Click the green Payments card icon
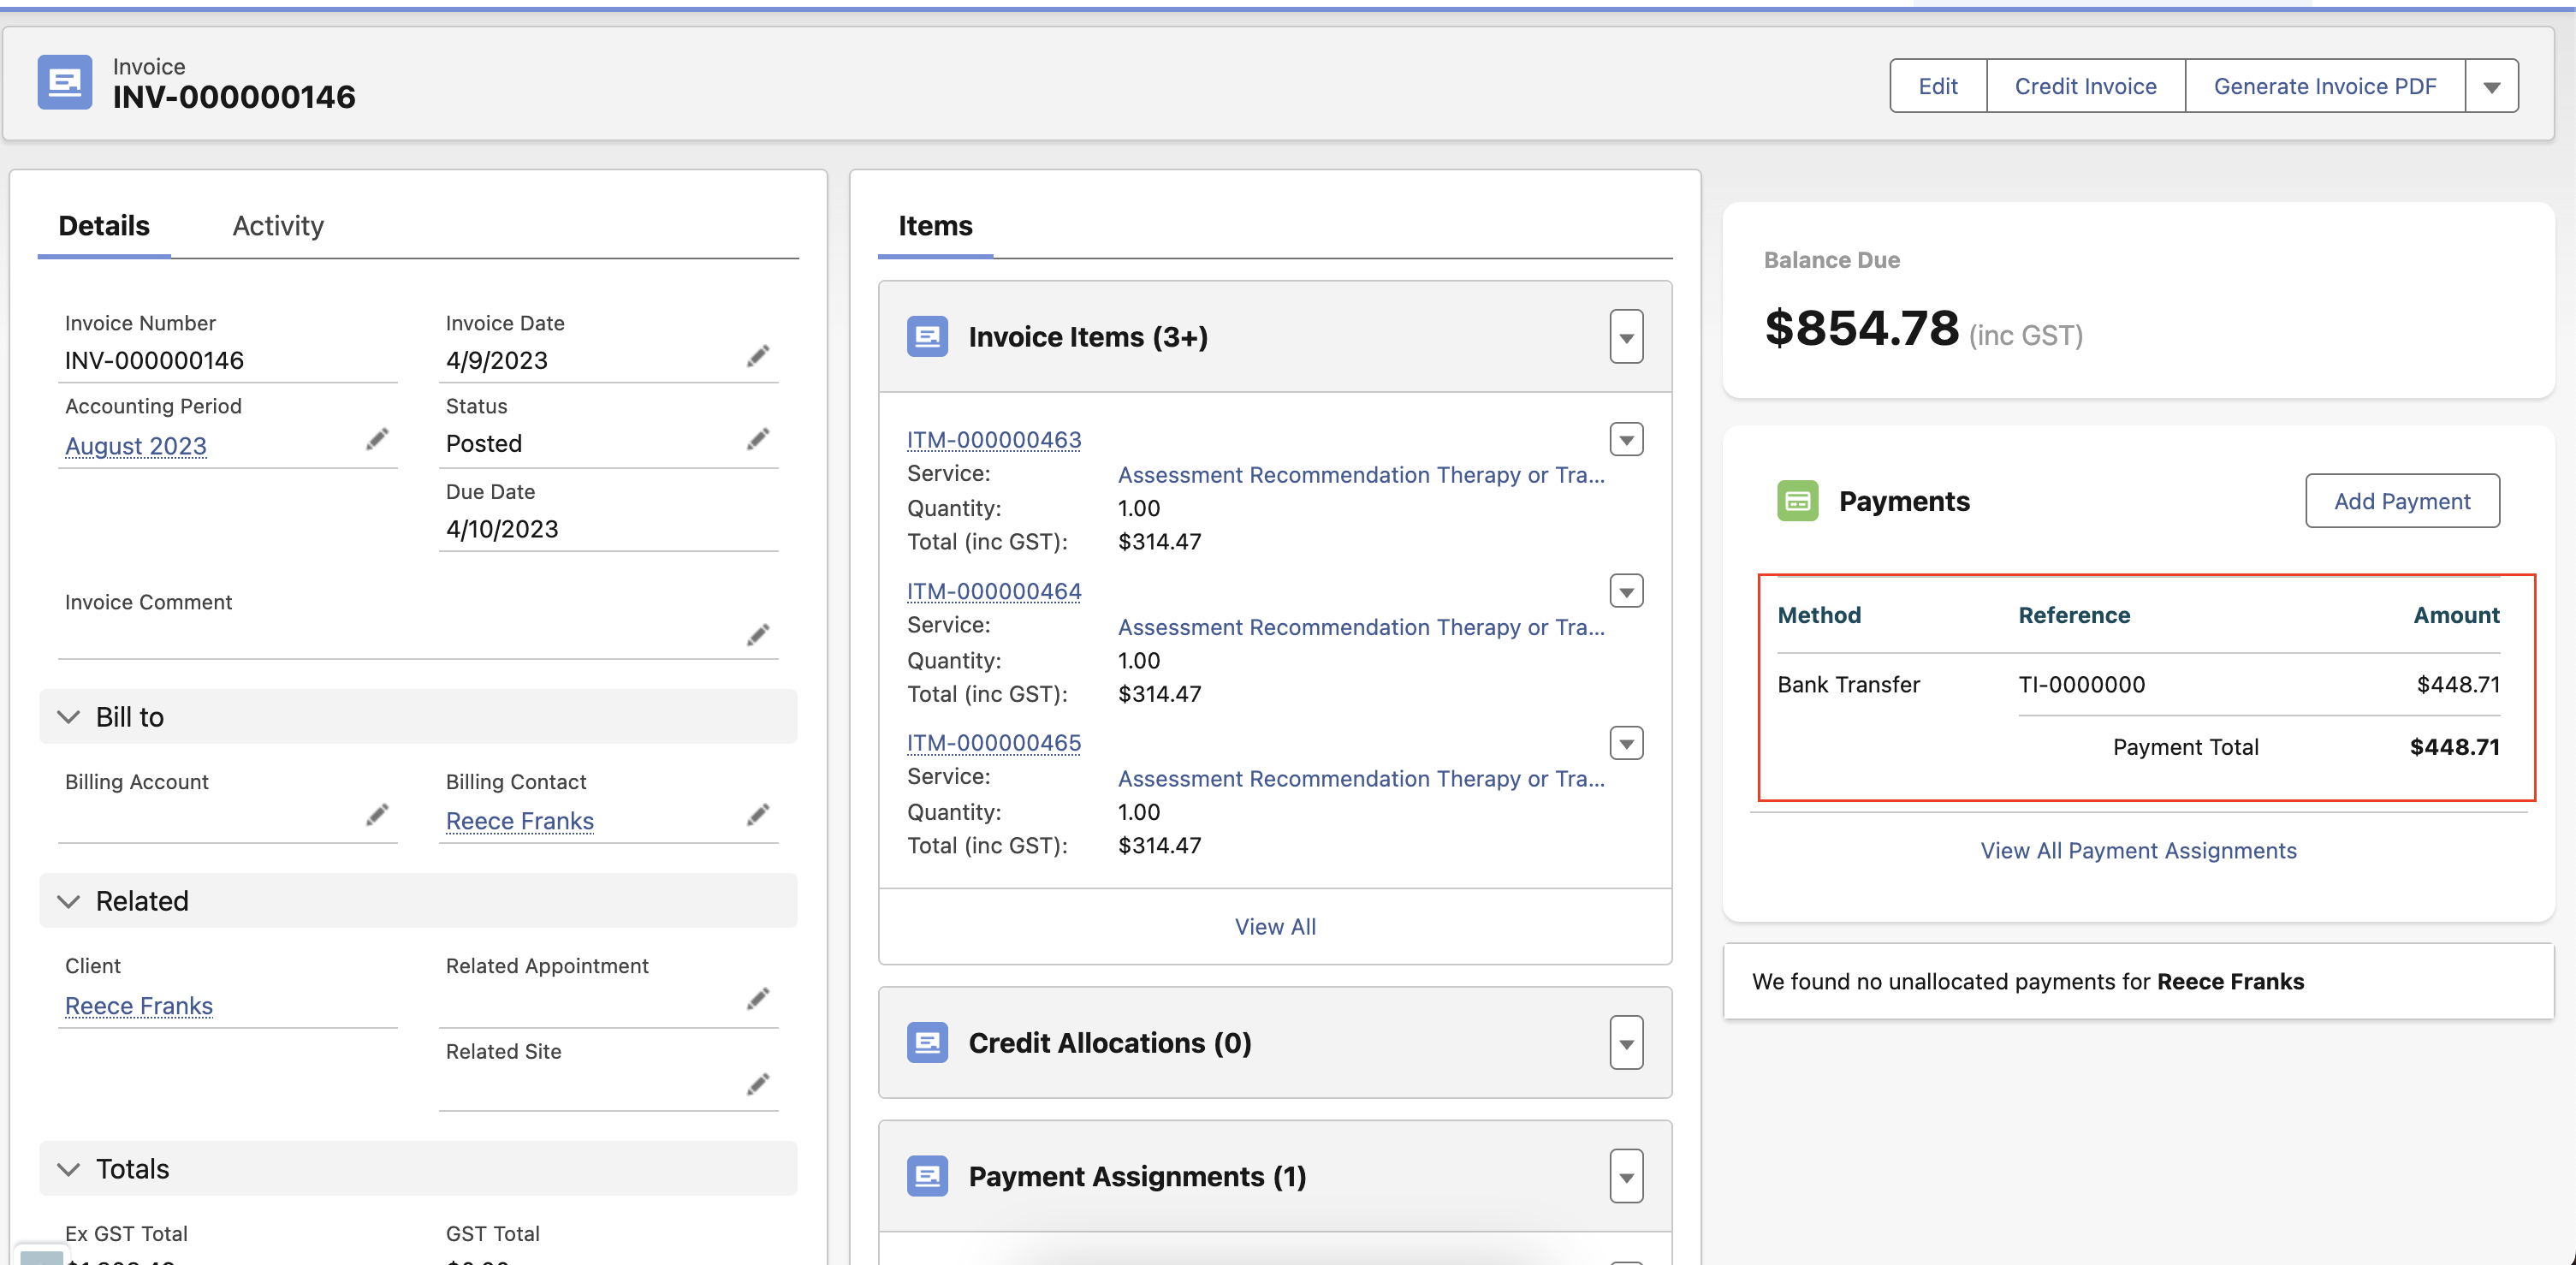The height and width of the screenshot is (1265, 2576). tap(1797, 501)
